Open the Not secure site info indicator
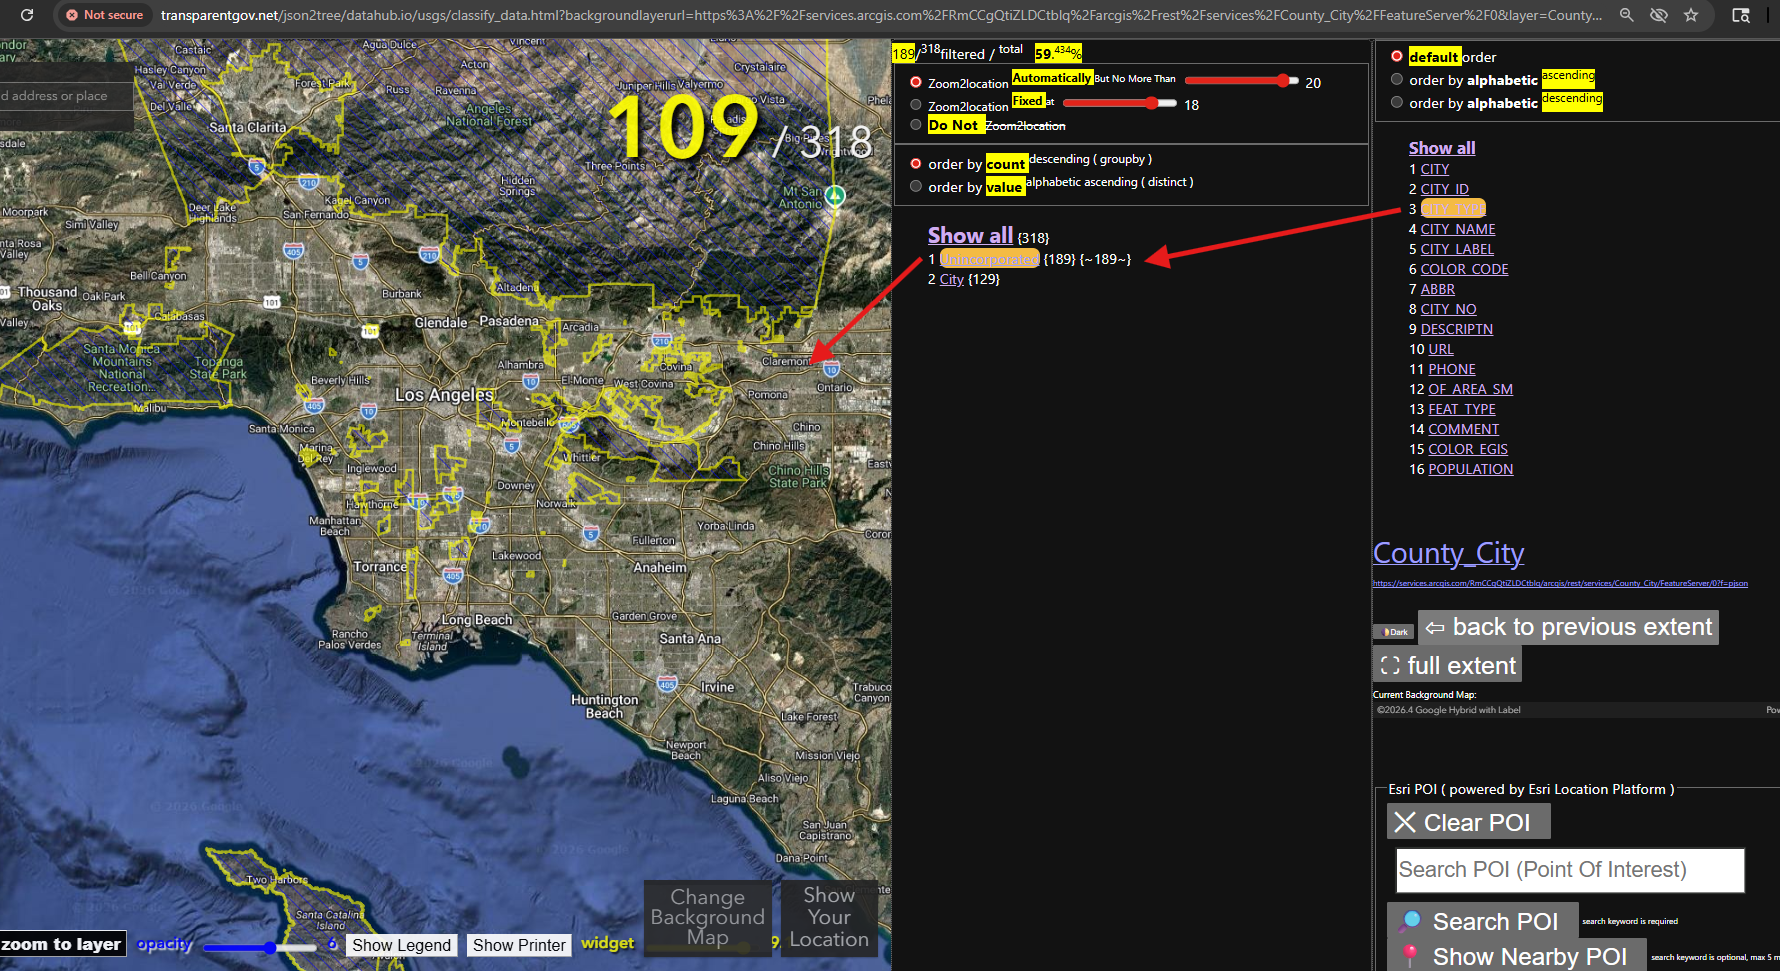This screenshot has width=1780, height=971. (x=104, y=15)
